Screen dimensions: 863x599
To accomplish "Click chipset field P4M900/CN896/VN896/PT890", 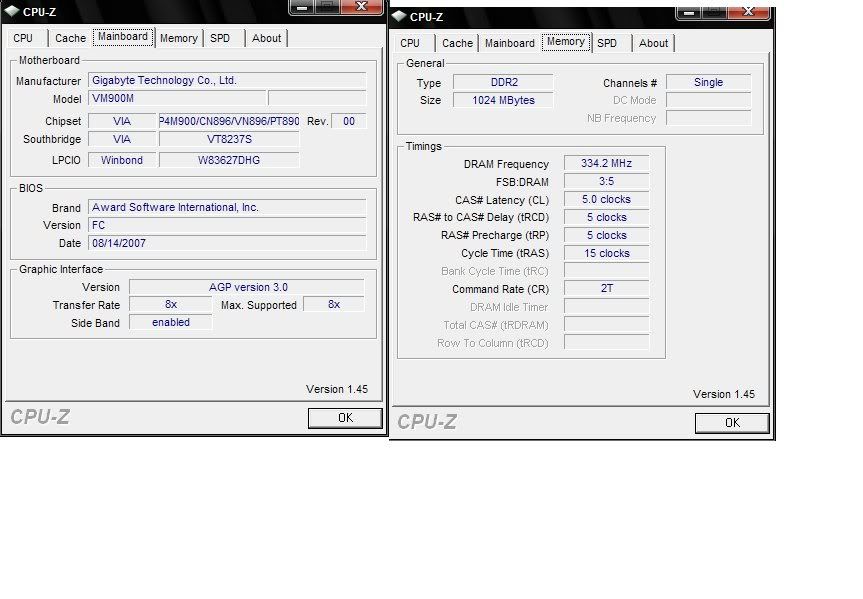I will (x=229, y=121).
